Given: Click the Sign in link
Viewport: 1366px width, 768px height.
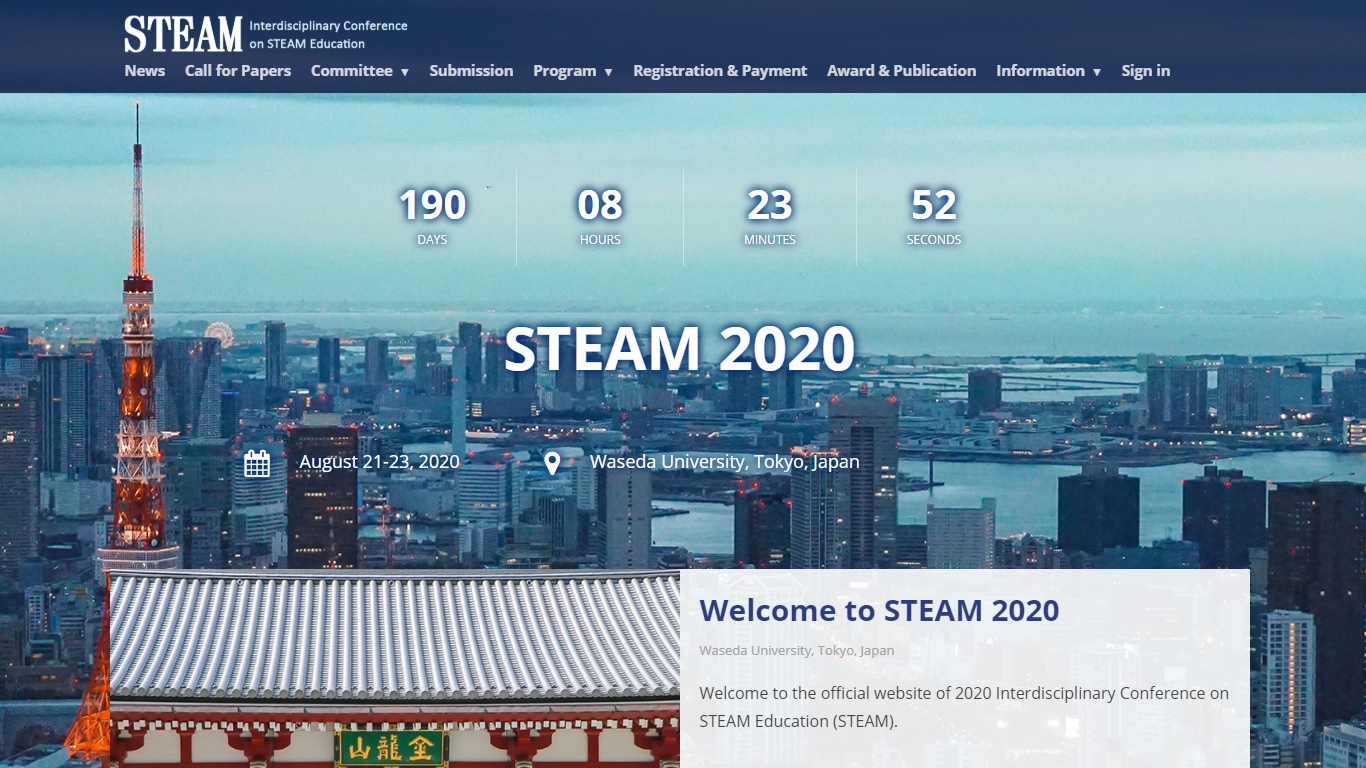Looking at the screenshot, I should (x=1145, y=71).
